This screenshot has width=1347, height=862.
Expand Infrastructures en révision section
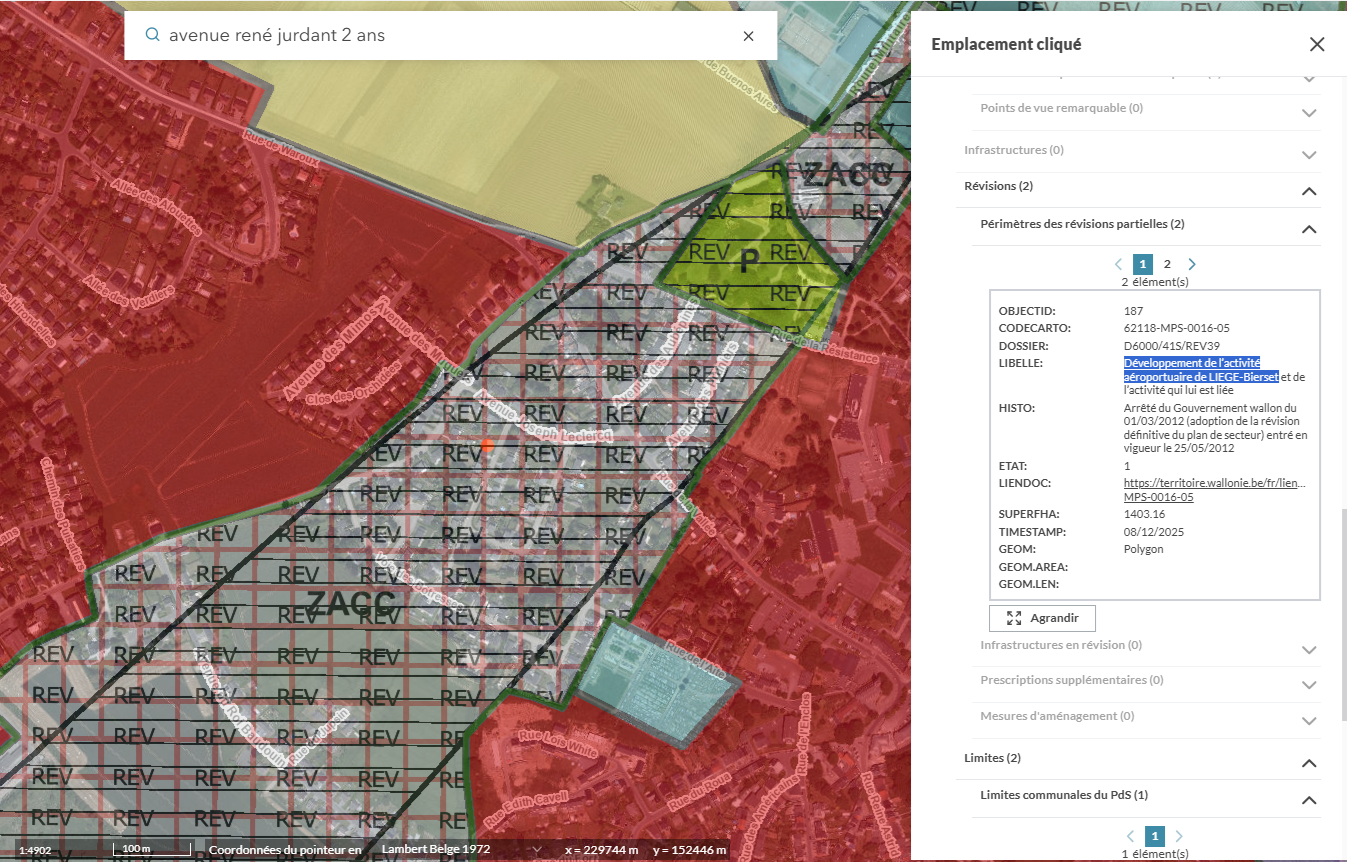[1308, 650]
